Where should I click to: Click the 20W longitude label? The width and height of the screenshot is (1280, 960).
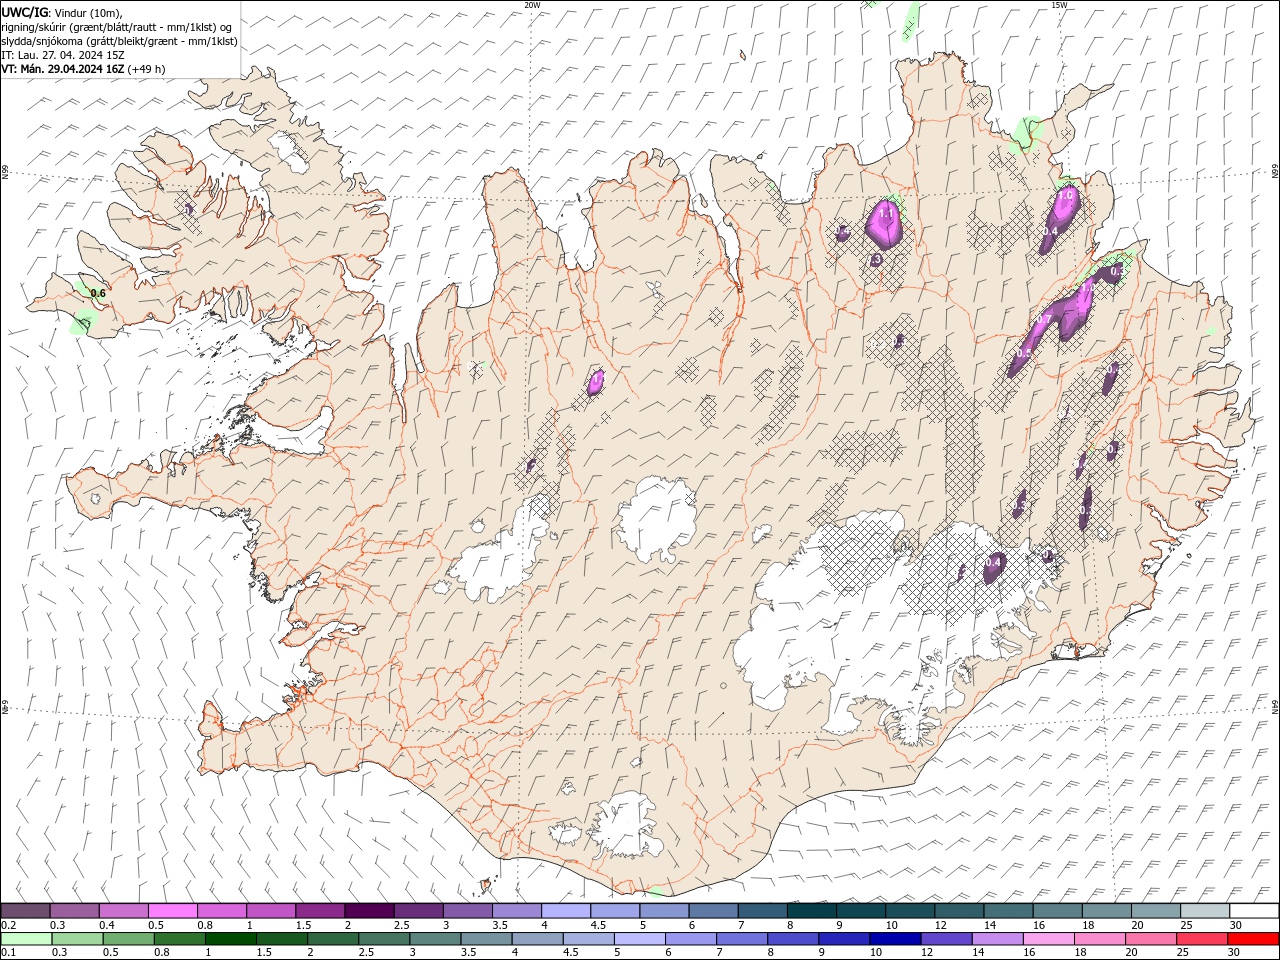pos(532,5)
